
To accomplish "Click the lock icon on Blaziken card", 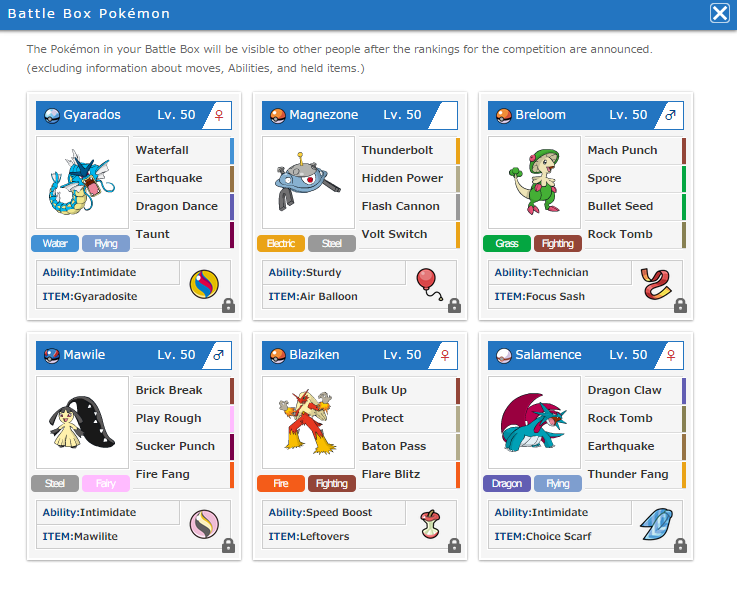I will 454,545.
